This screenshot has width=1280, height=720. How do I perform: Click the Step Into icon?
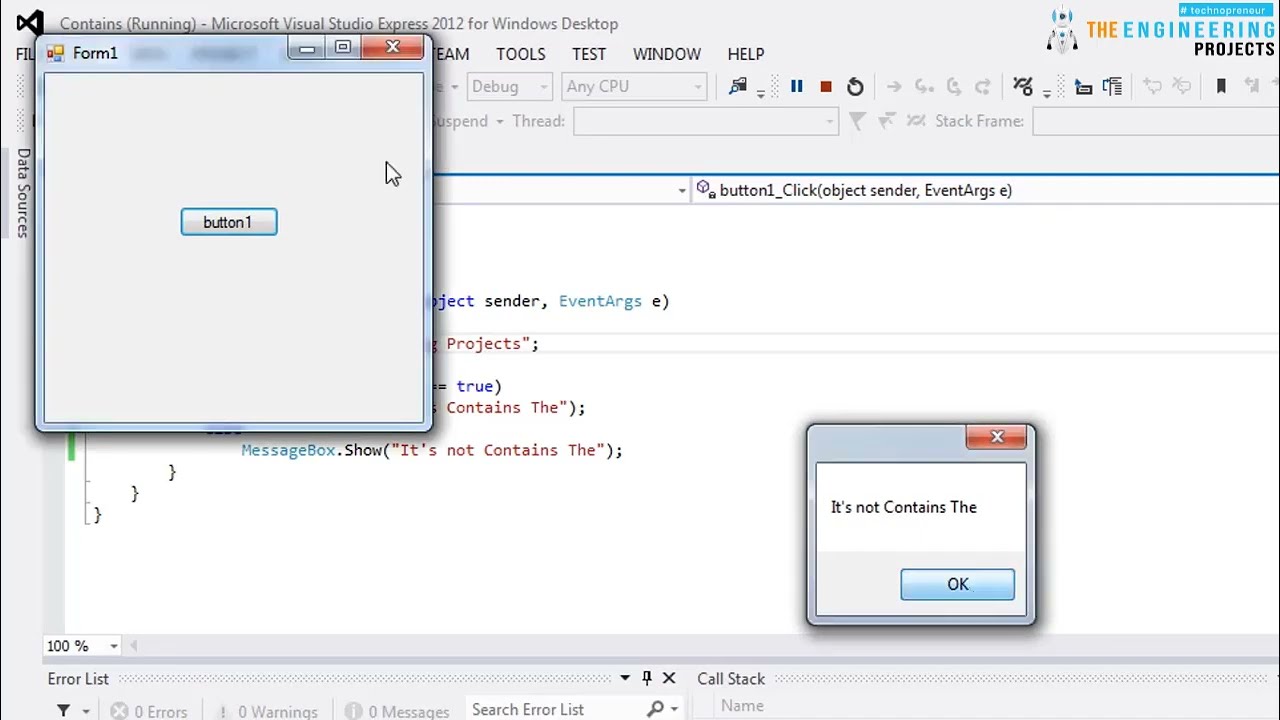(x=924, y=87)
